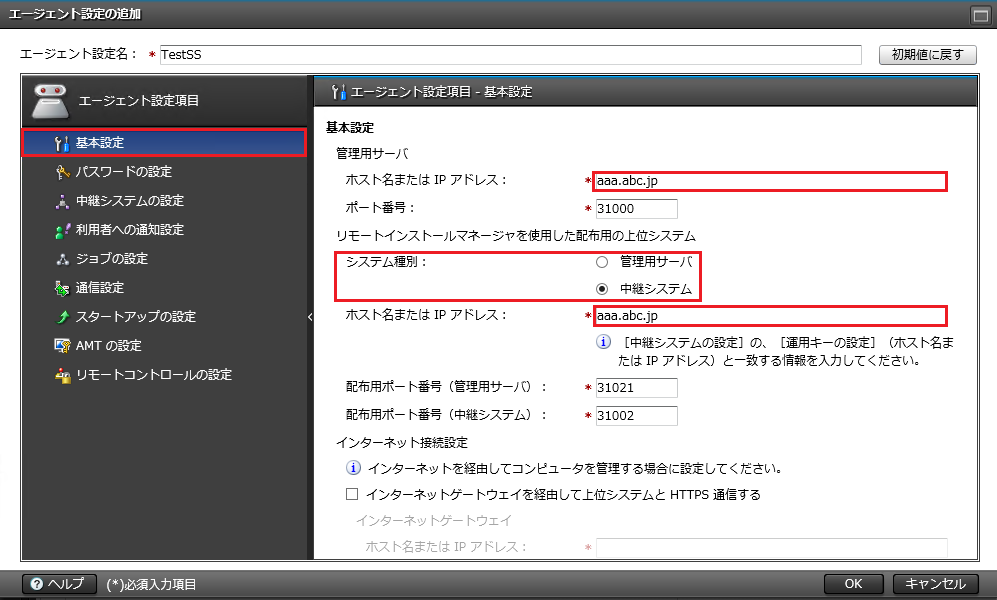Select the 中継システム radio button
The height and width of the screenshot is (600, 997).
602,289
